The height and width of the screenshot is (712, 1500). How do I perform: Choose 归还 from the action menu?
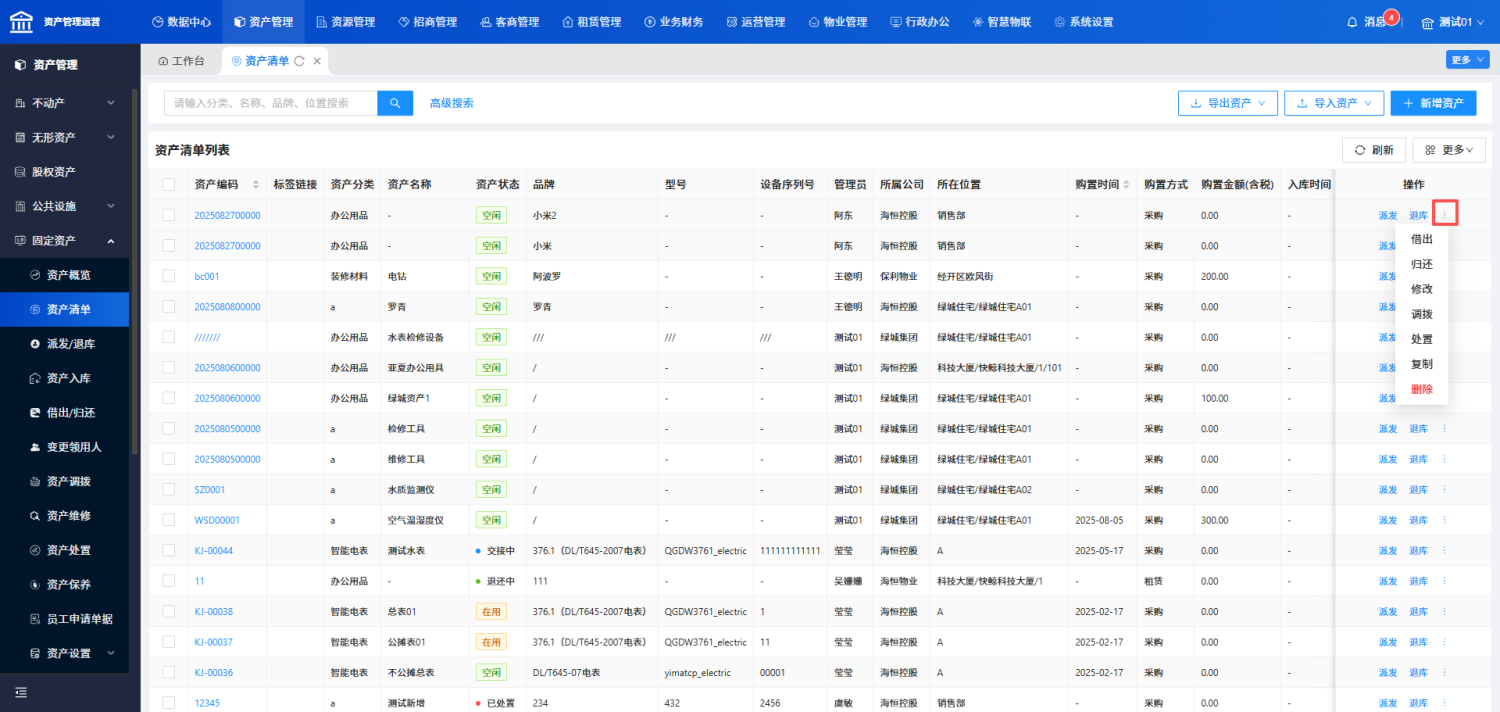pos(1421,264)
